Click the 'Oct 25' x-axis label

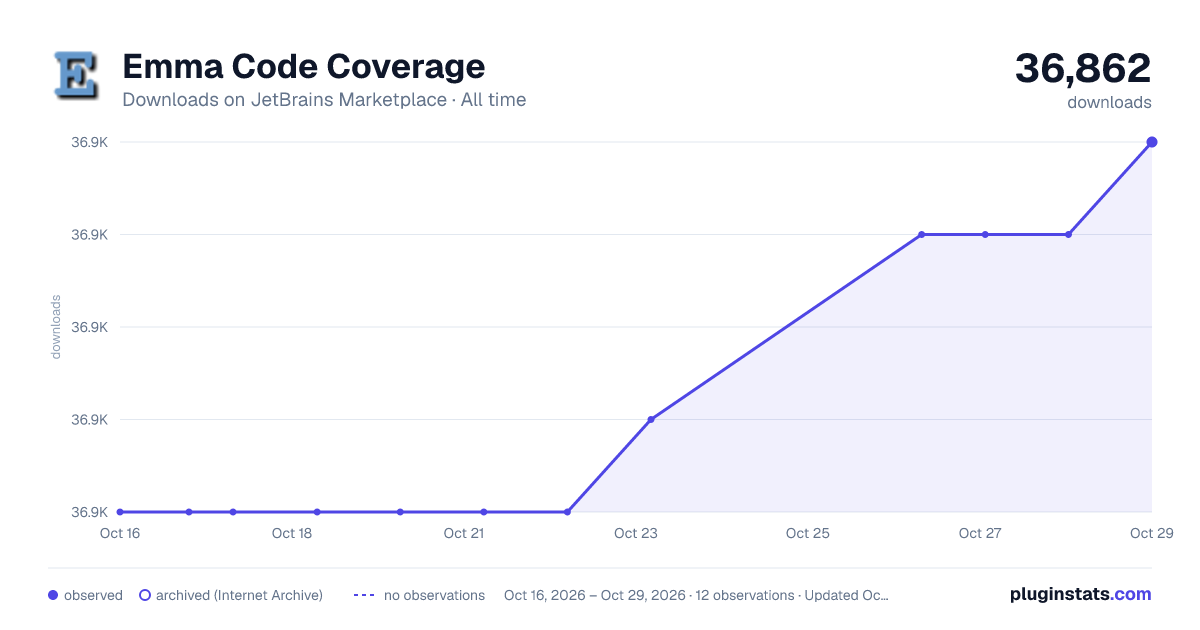click(x=808, y=533)
